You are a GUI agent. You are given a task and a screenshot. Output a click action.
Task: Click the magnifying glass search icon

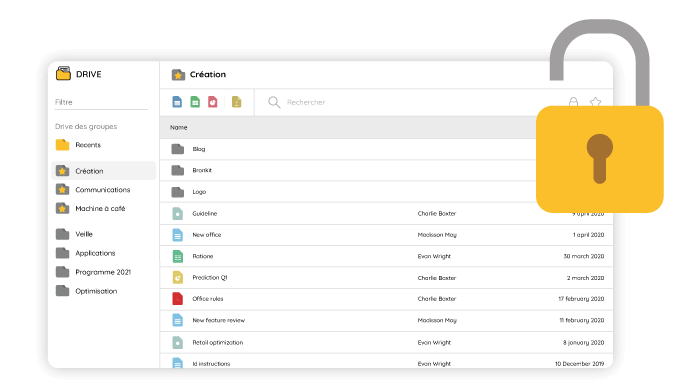tap(274, 102)
